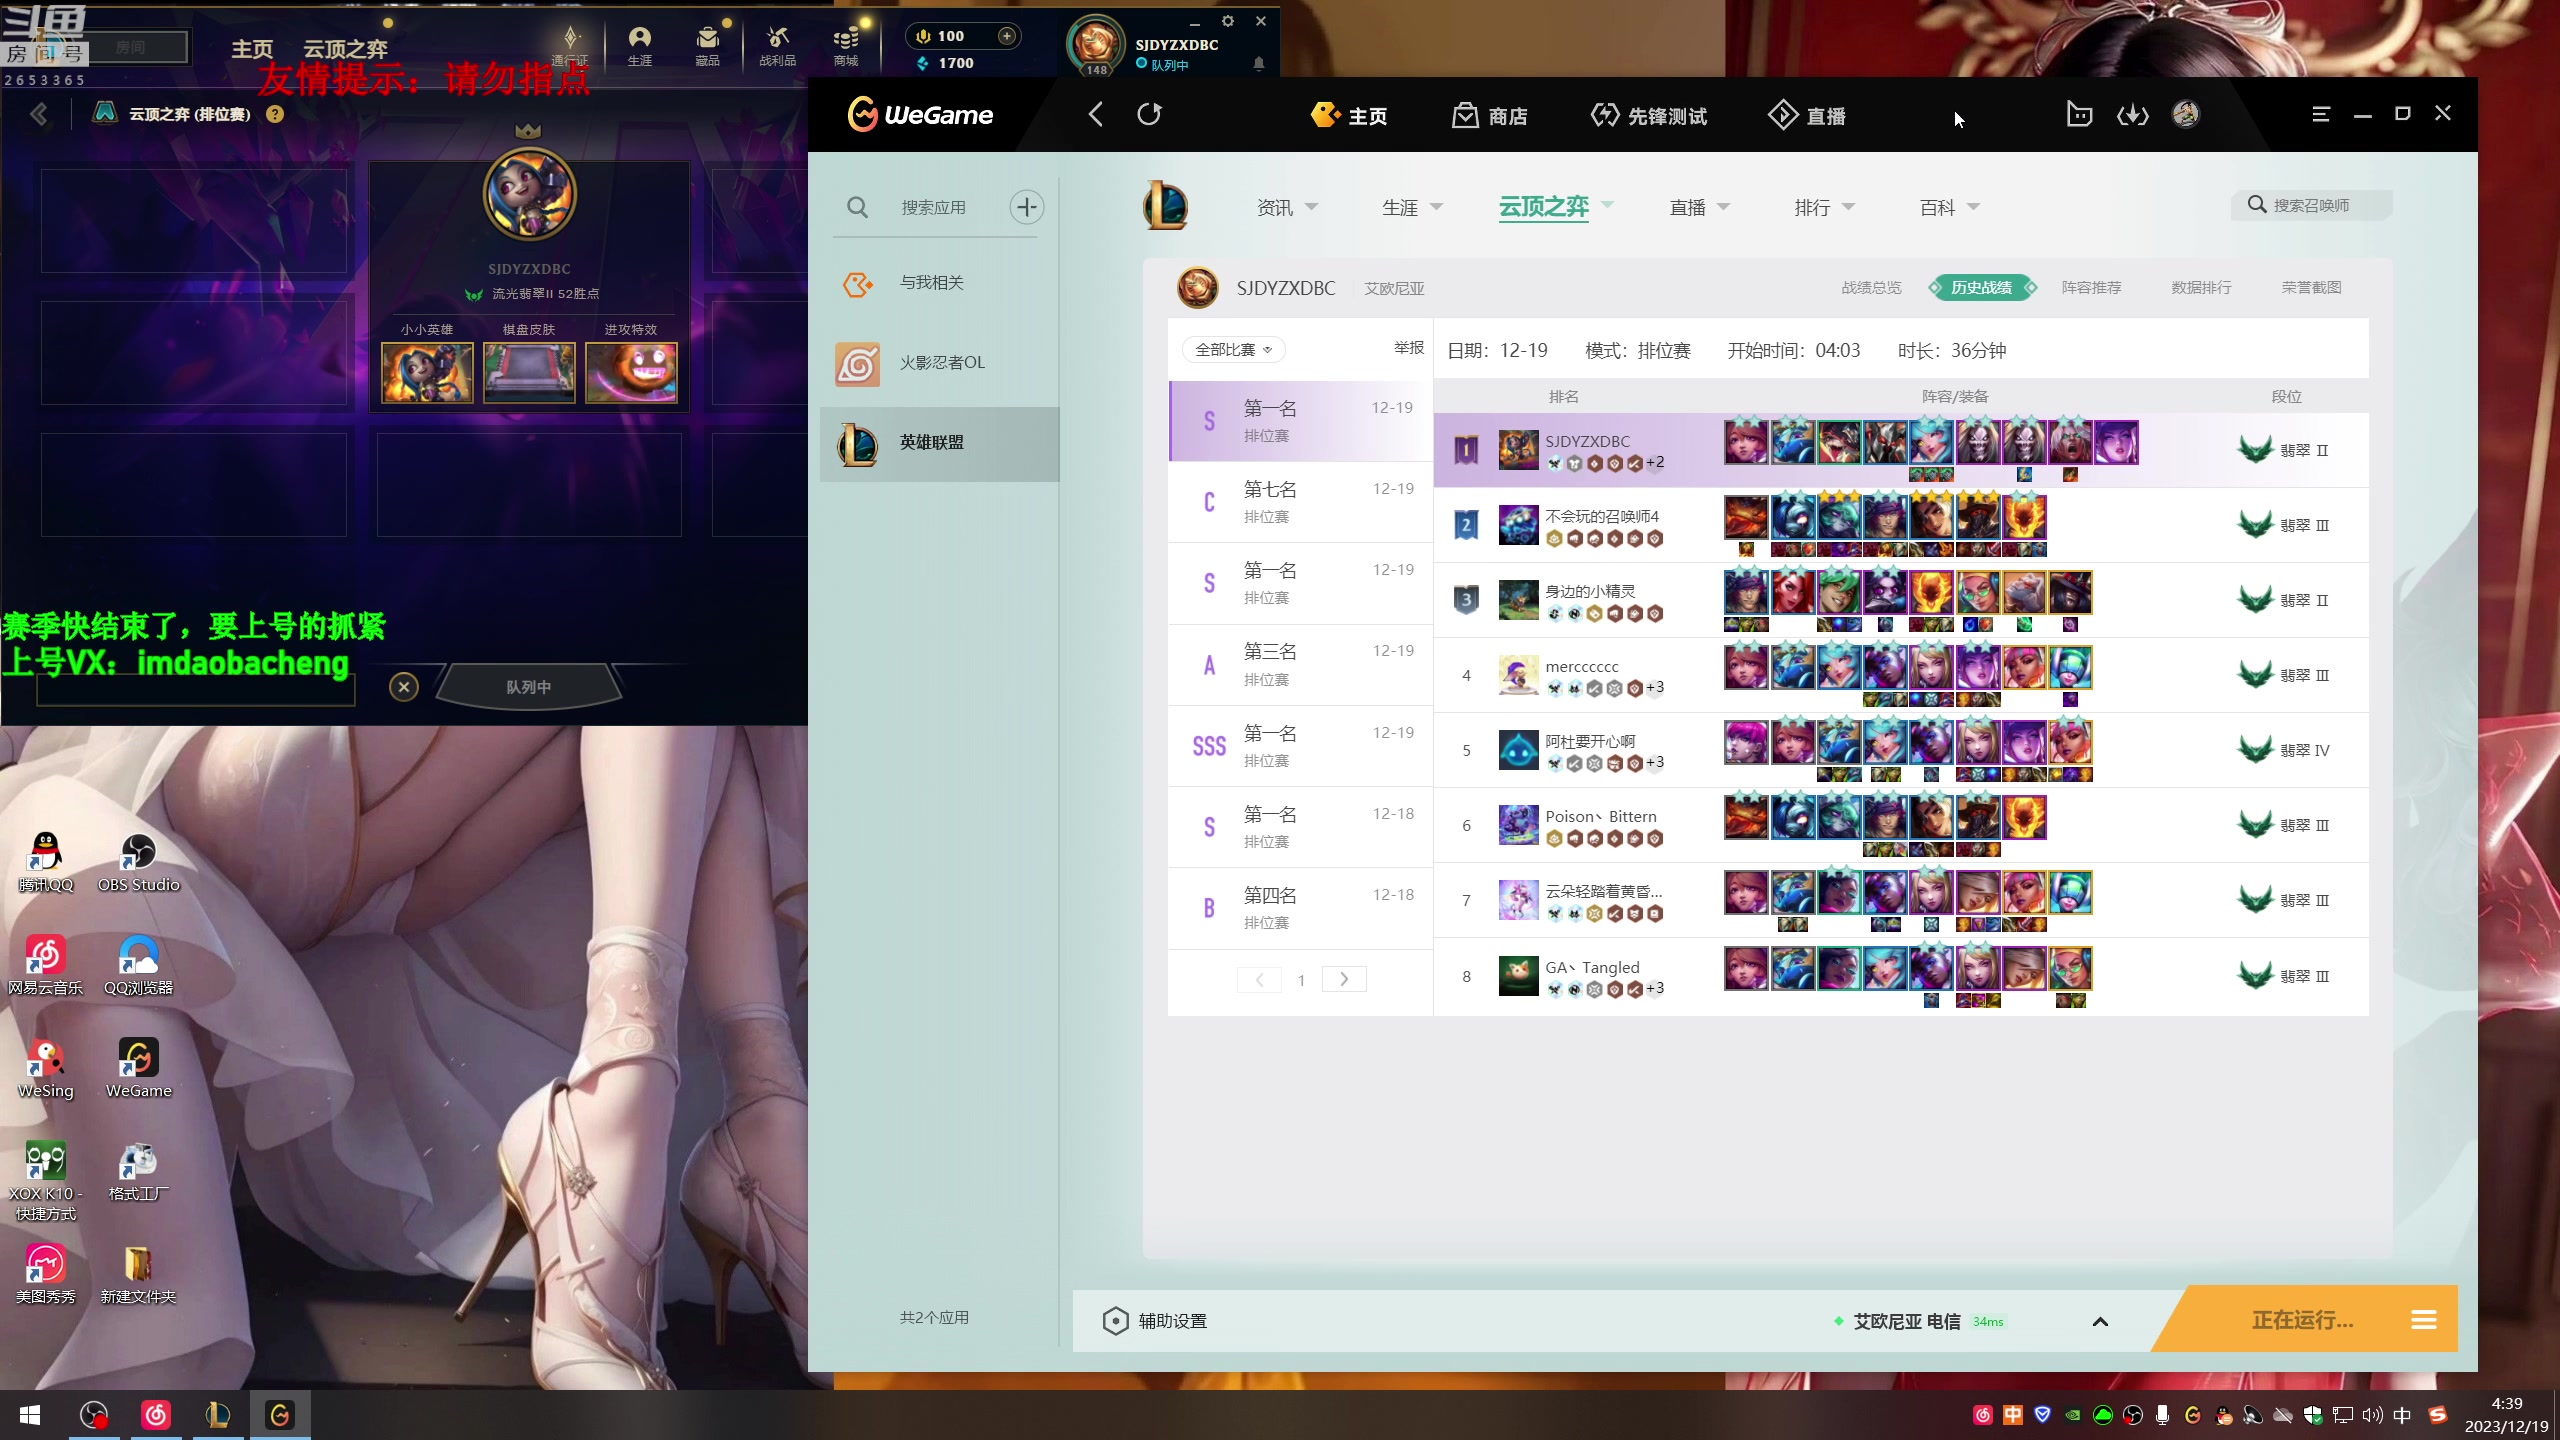Click the 正在运行 button
This screenshot has height=1440, width=2560.
(x=2302, y=1320)
